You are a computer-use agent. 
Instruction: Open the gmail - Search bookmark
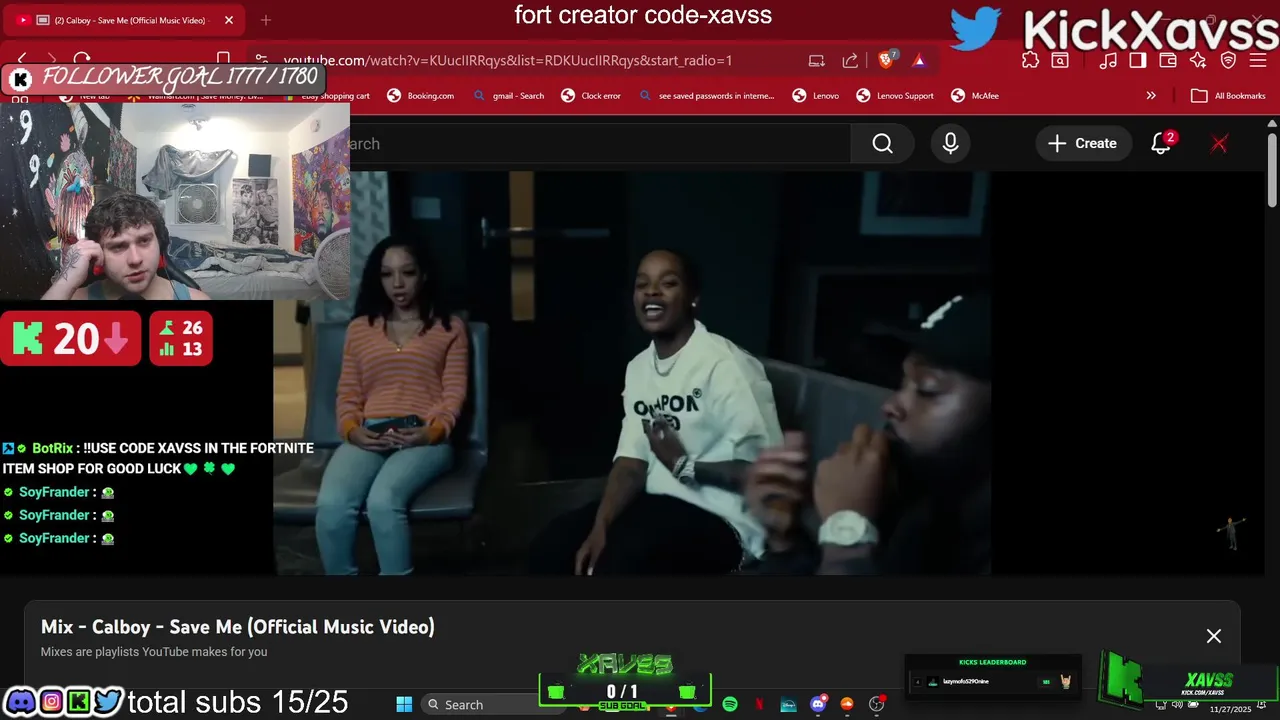click(509, 96)
